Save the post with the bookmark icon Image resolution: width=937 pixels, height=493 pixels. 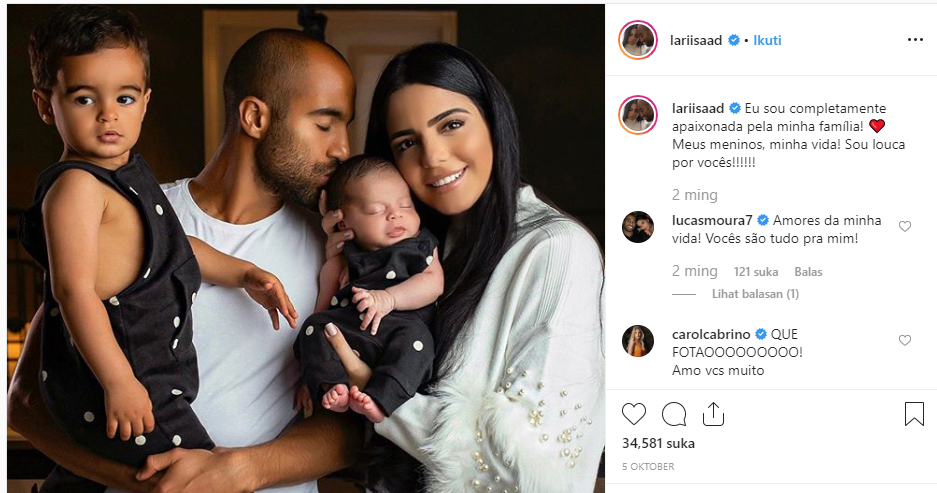(914, 414)
